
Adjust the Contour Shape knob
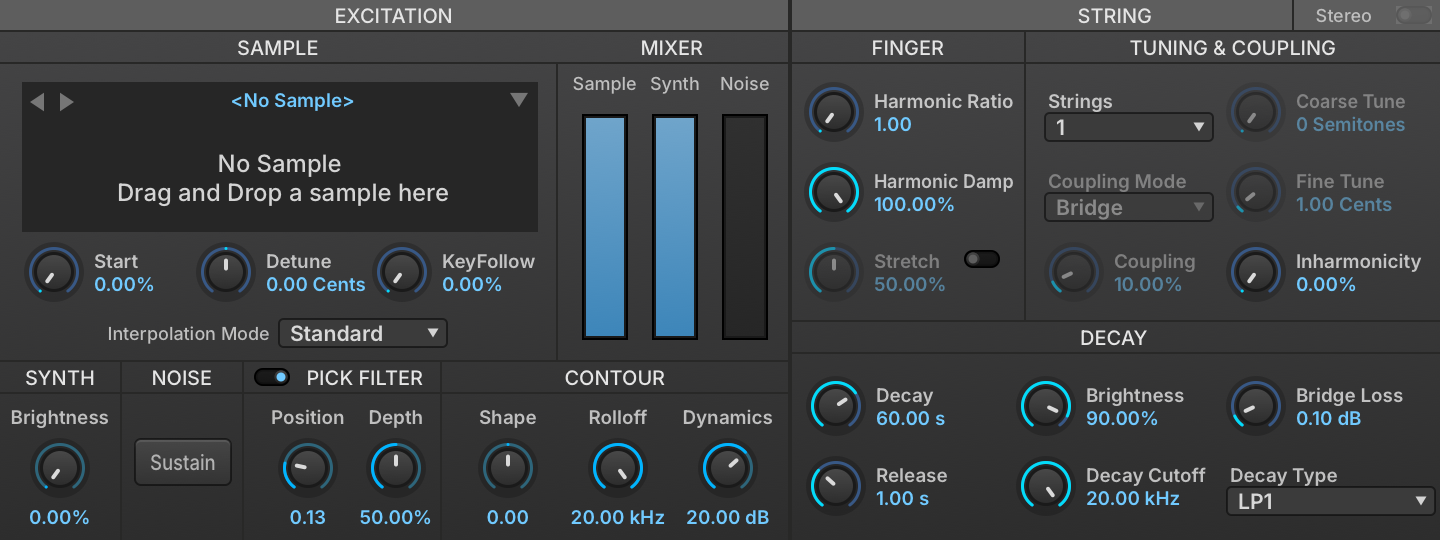508,469
